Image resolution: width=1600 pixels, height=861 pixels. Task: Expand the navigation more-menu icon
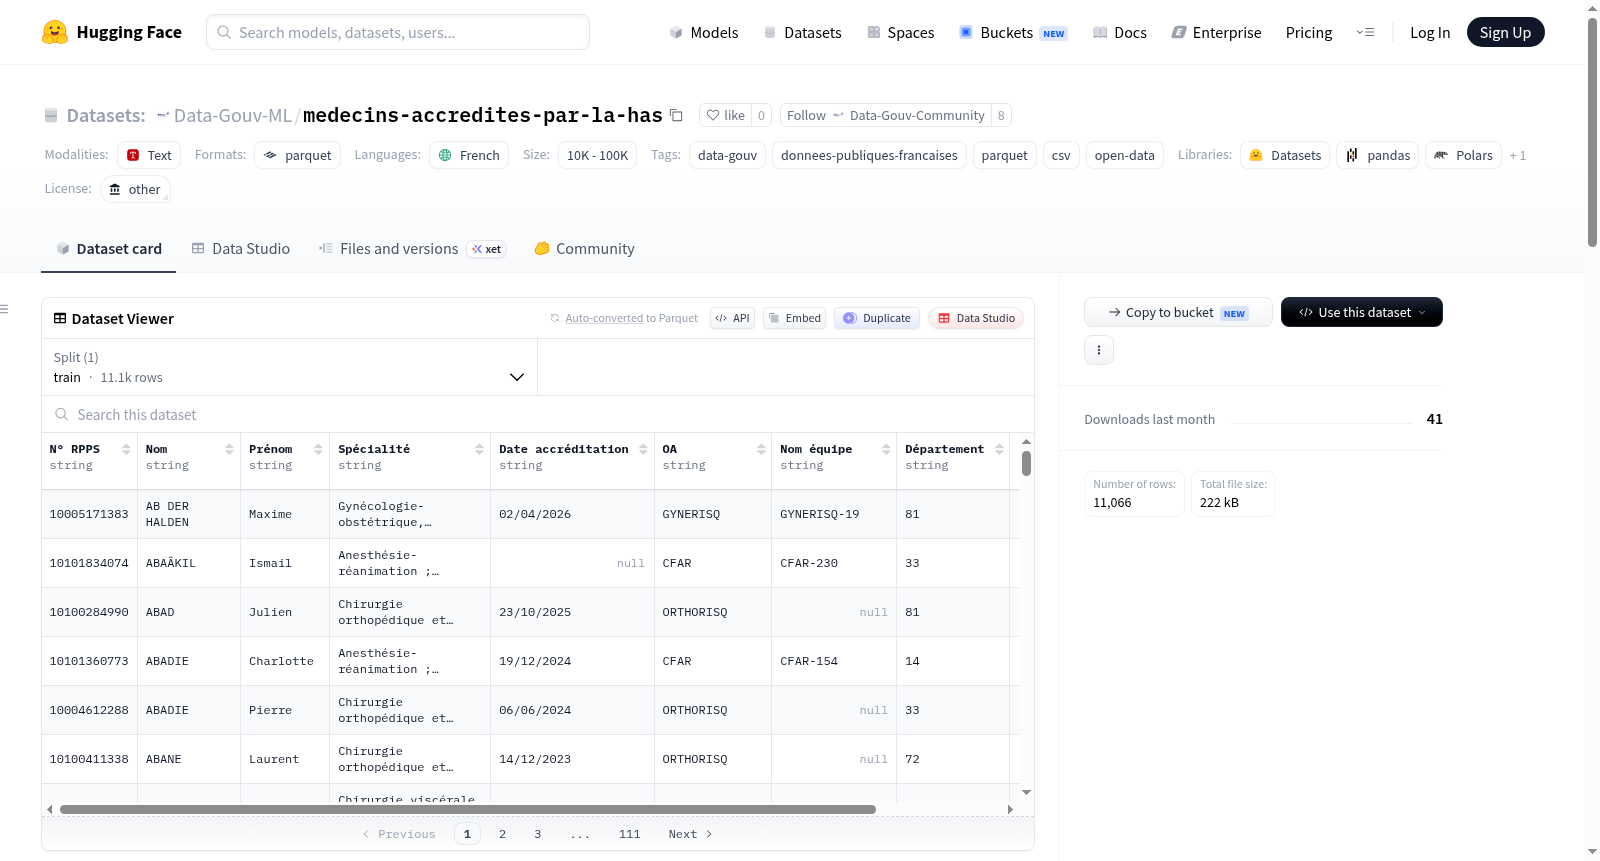point(1365,32)
